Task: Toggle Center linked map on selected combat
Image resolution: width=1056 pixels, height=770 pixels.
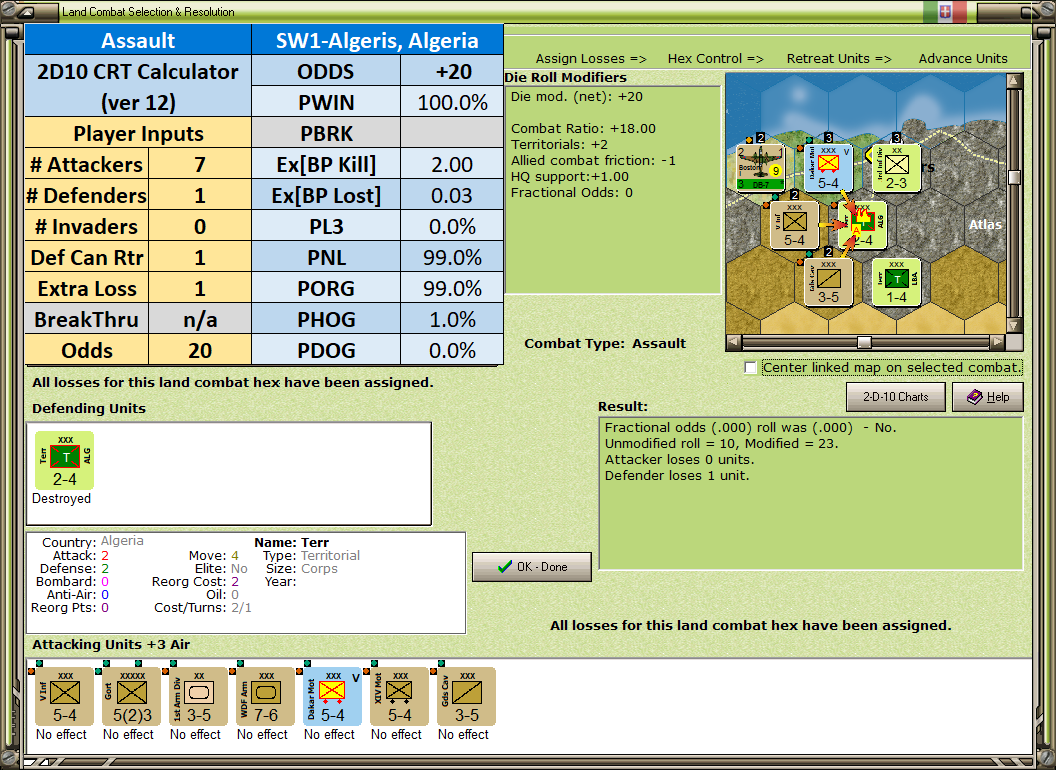Action: point(750,368)
